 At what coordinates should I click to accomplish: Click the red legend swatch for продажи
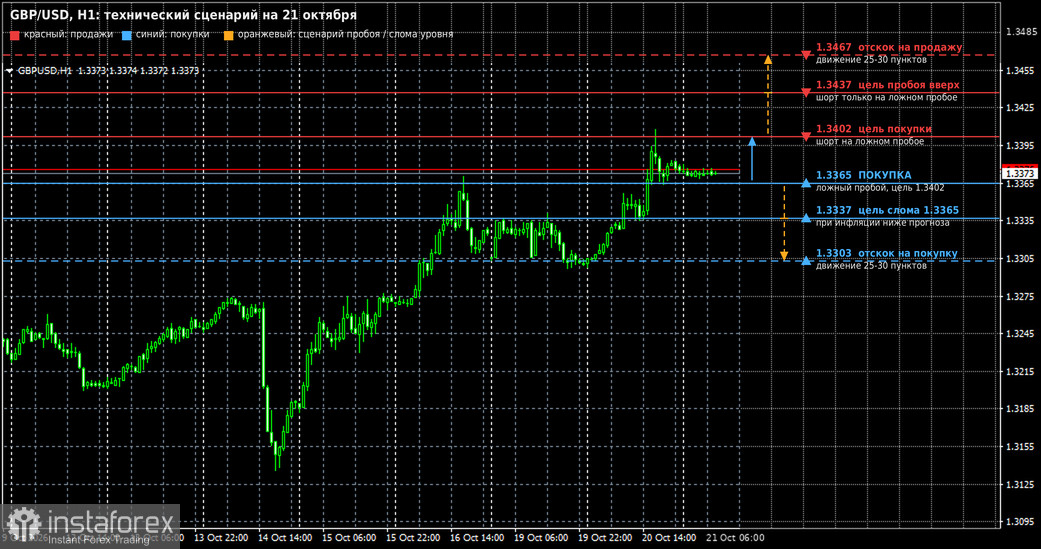15,34
